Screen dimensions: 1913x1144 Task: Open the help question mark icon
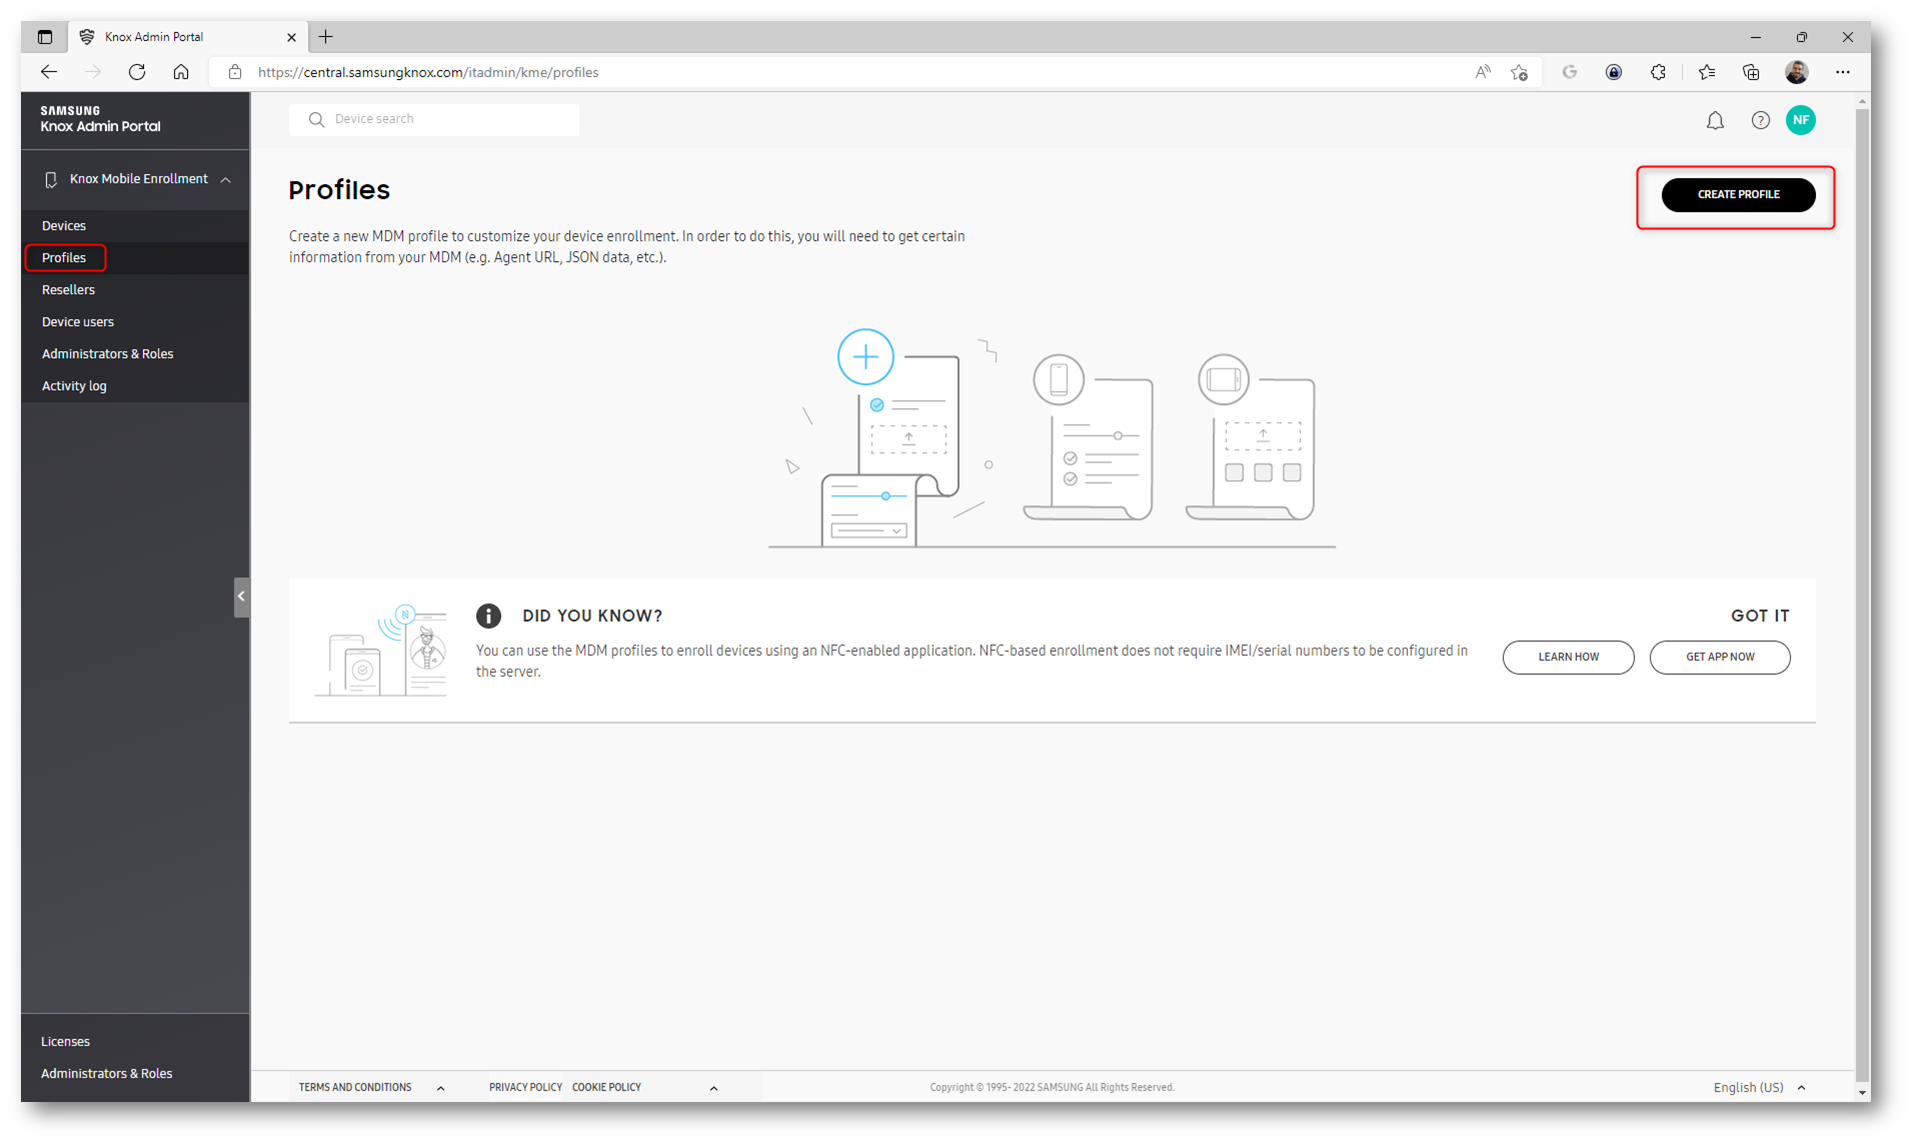(1760, 120)
